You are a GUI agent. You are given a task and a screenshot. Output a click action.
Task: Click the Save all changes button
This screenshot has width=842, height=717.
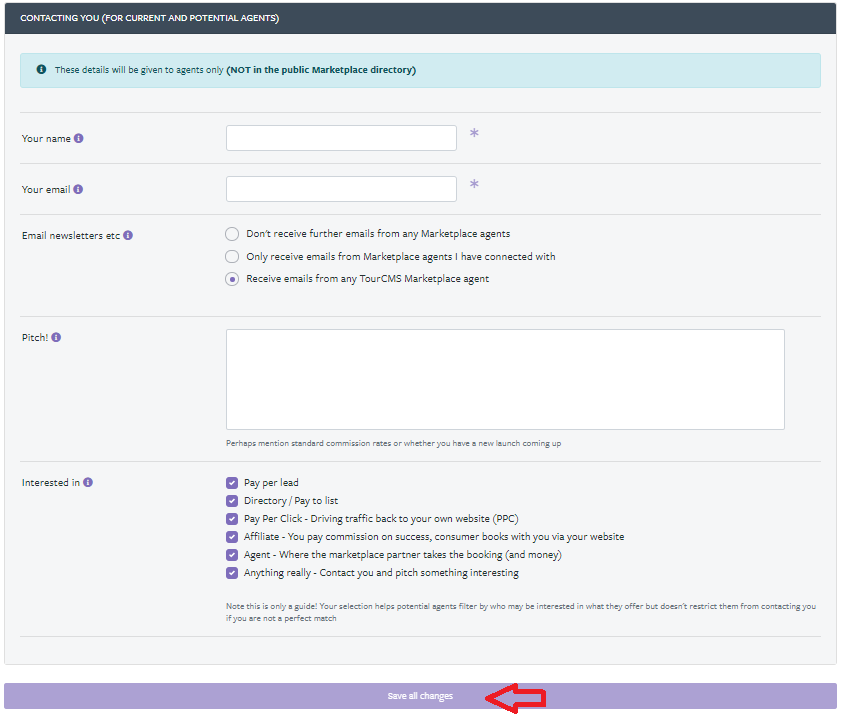click(x=420, y=696)
